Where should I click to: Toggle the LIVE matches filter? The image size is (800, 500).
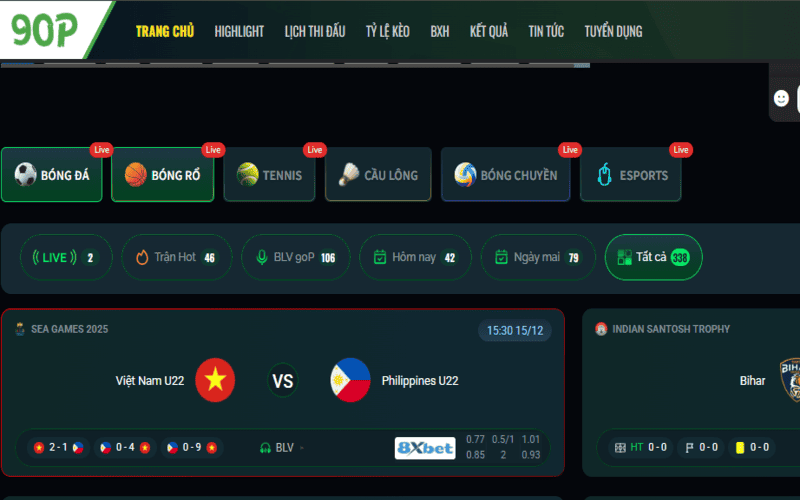pos(65,257)
